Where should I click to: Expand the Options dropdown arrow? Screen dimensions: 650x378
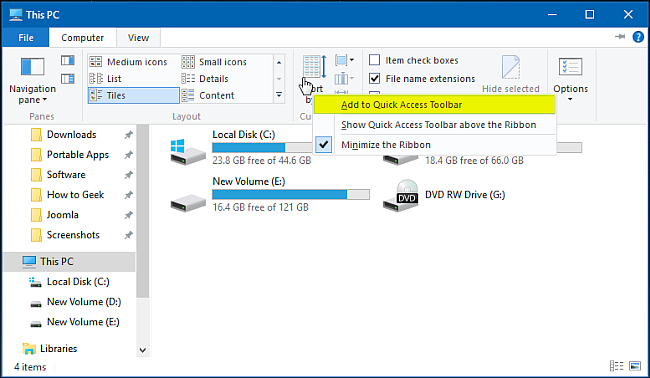tap(570, 99)
